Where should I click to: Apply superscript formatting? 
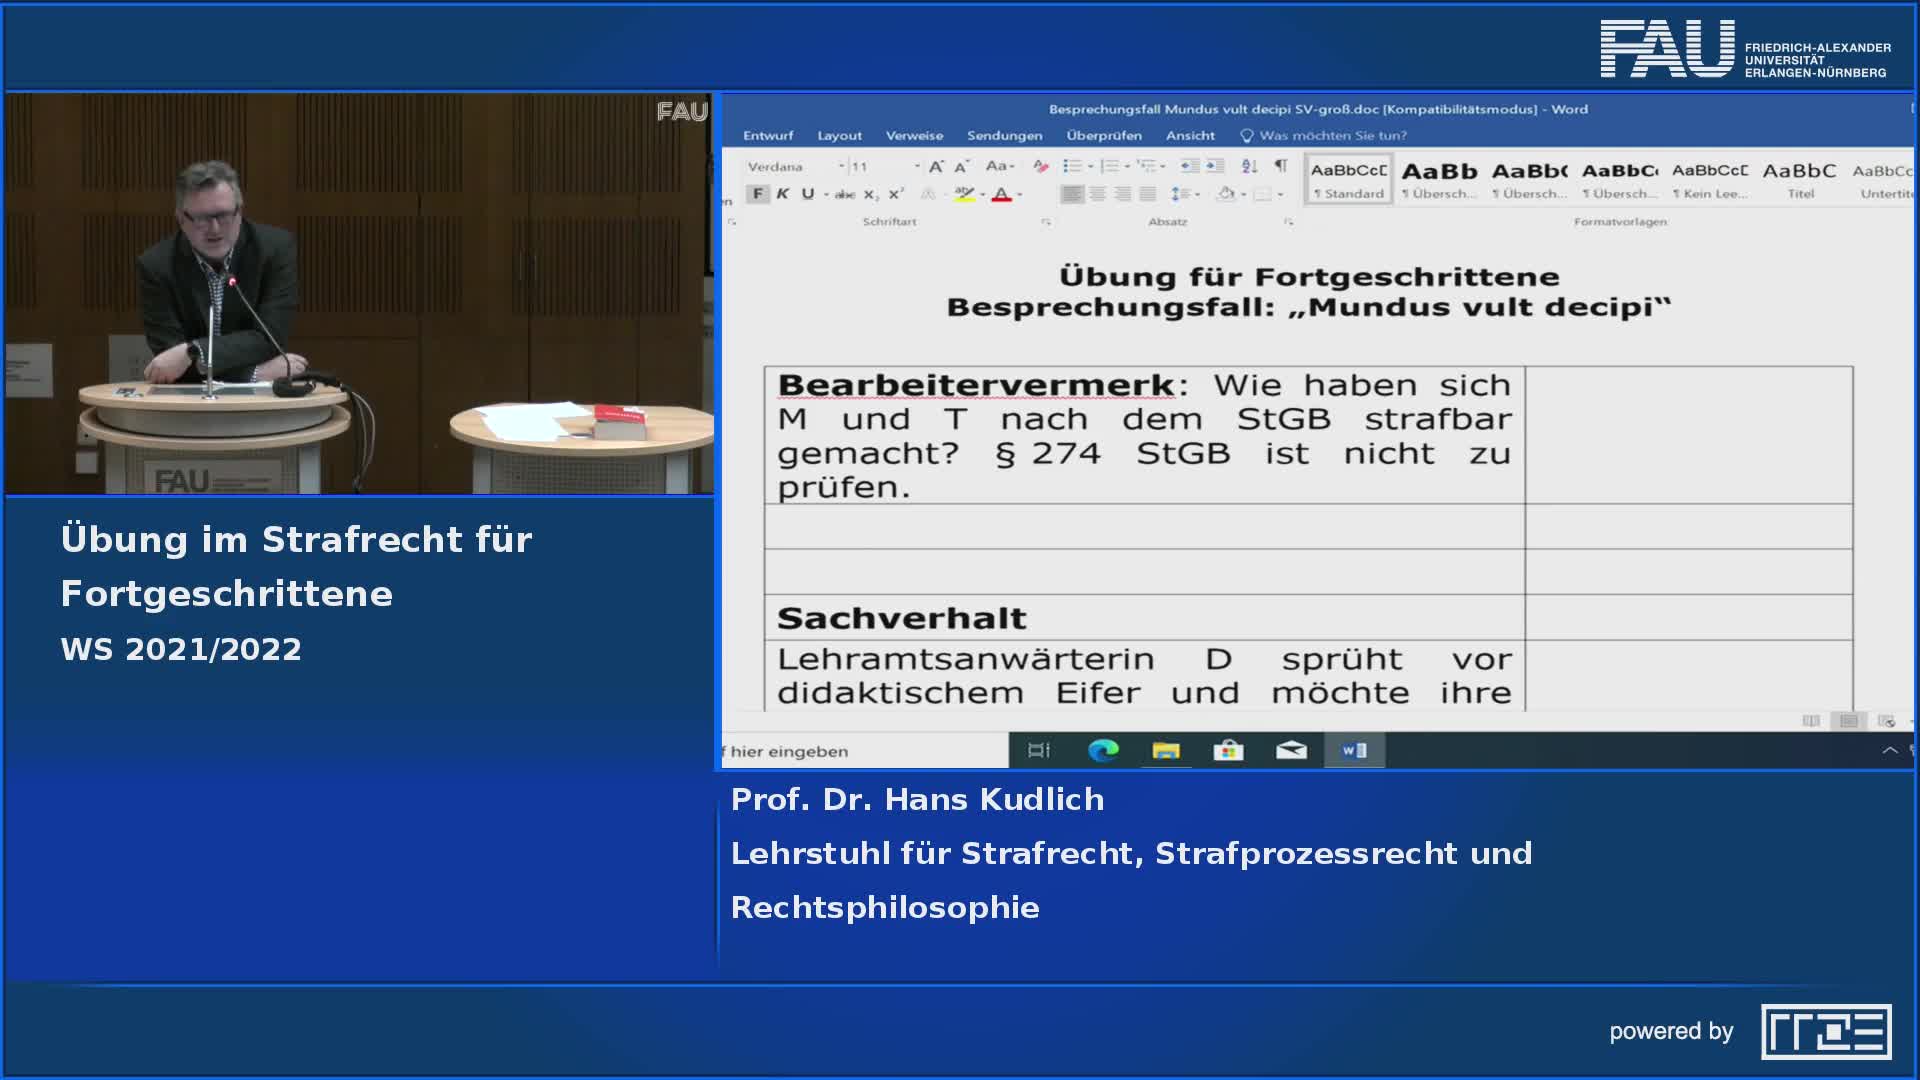pos(896,194)
